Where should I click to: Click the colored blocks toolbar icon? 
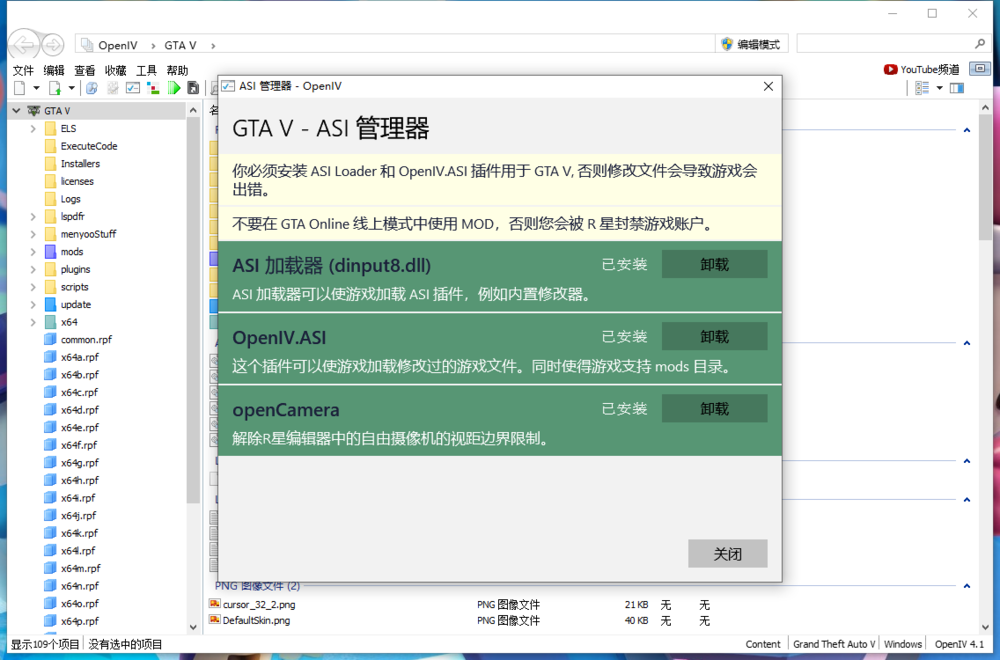point(152,88)
